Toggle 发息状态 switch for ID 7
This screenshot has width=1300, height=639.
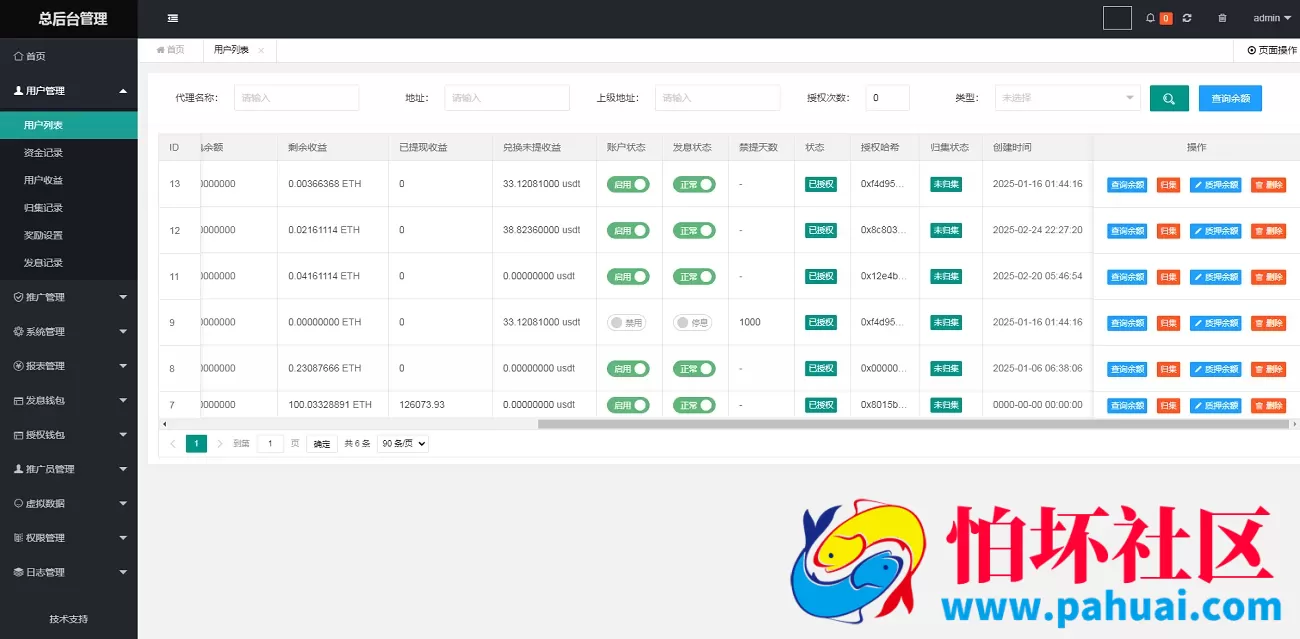point(694,405)
